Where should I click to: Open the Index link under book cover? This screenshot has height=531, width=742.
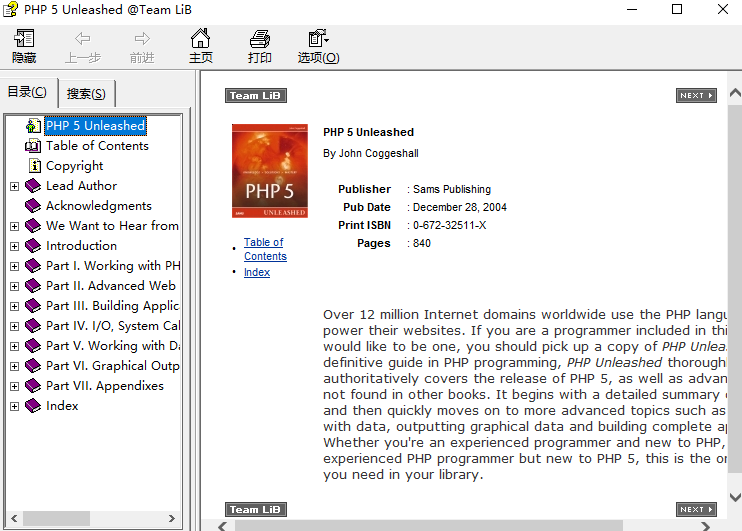pyautogui.click(x=257, y=272)
